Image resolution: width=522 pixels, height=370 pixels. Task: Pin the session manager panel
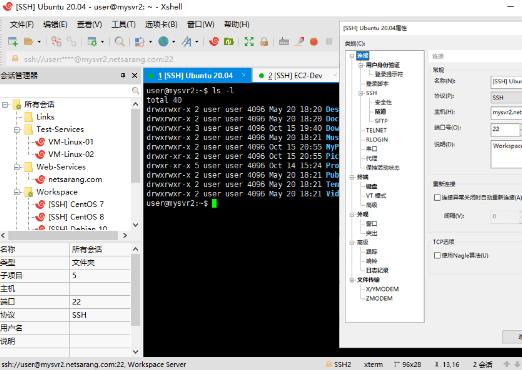pyautogui.click(x=123, y=75)
